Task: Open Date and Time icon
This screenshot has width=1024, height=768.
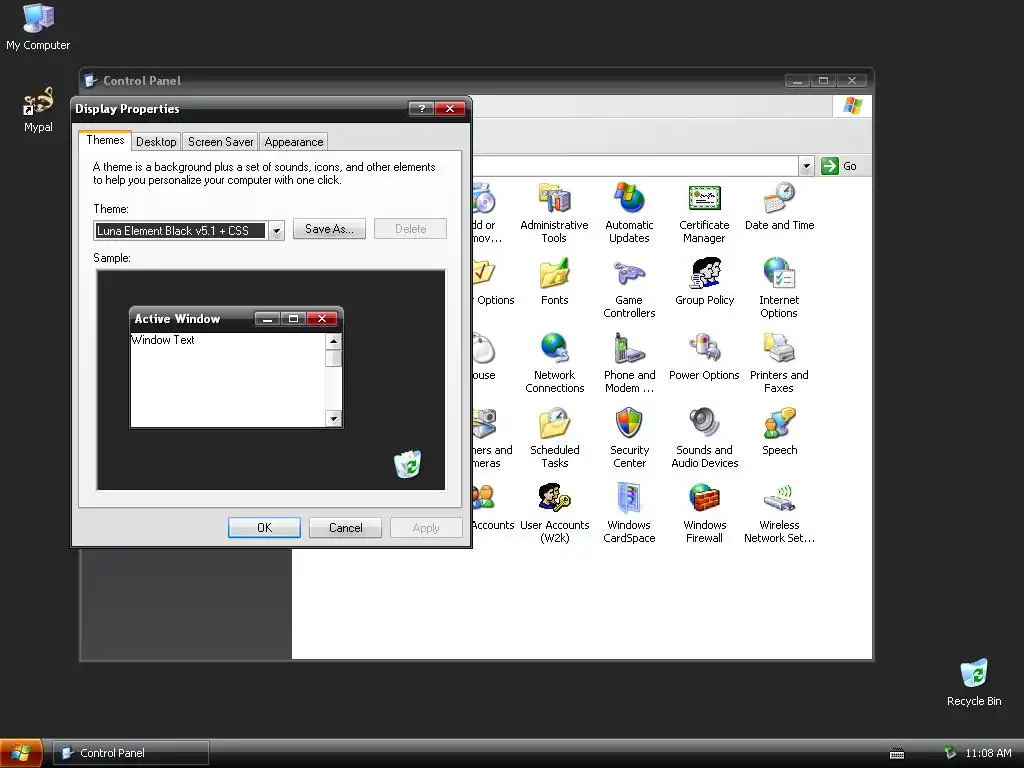Action: [779, 207]
